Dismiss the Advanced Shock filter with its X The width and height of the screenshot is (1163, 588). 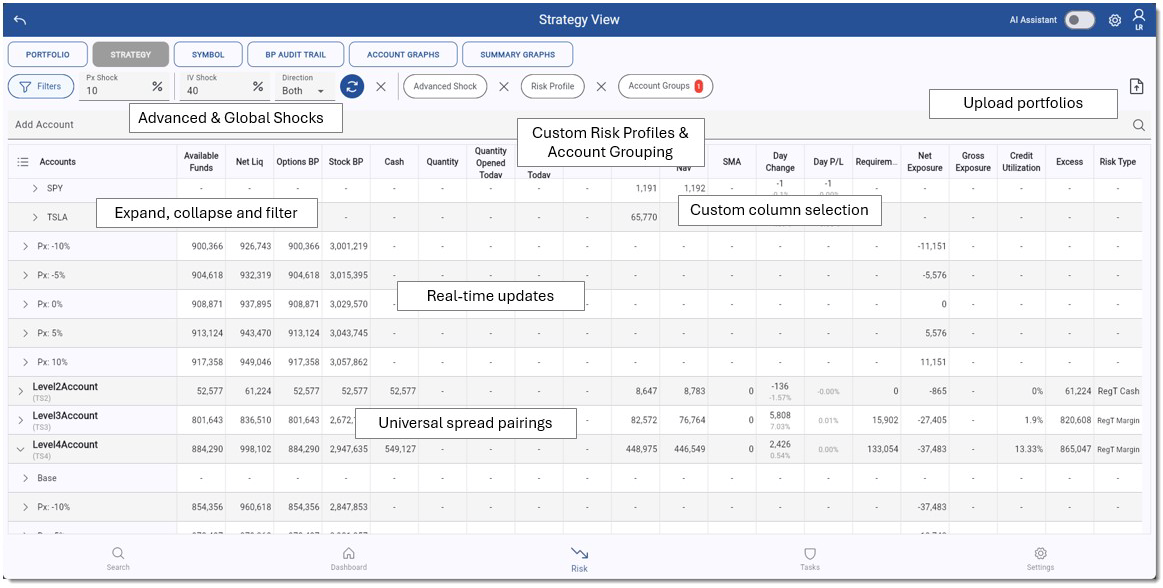pos(503,86)
